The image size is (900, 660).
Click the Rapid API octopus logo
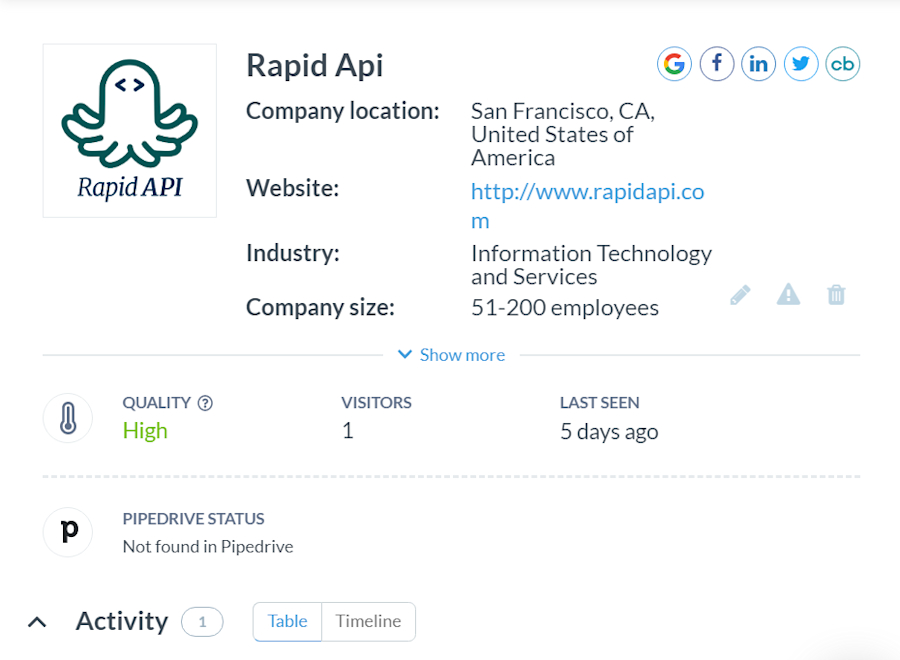[129, 130]
